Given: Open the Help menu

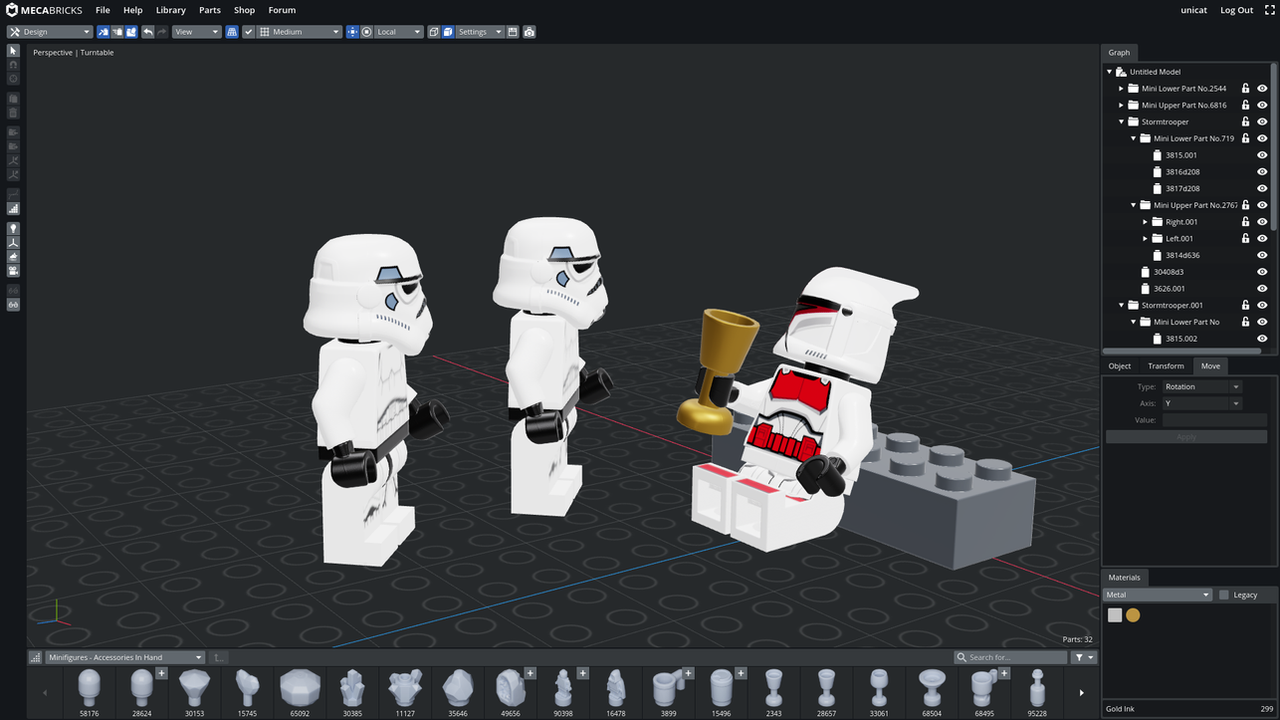Looking at the screenshot, I should tap(133, 10).
